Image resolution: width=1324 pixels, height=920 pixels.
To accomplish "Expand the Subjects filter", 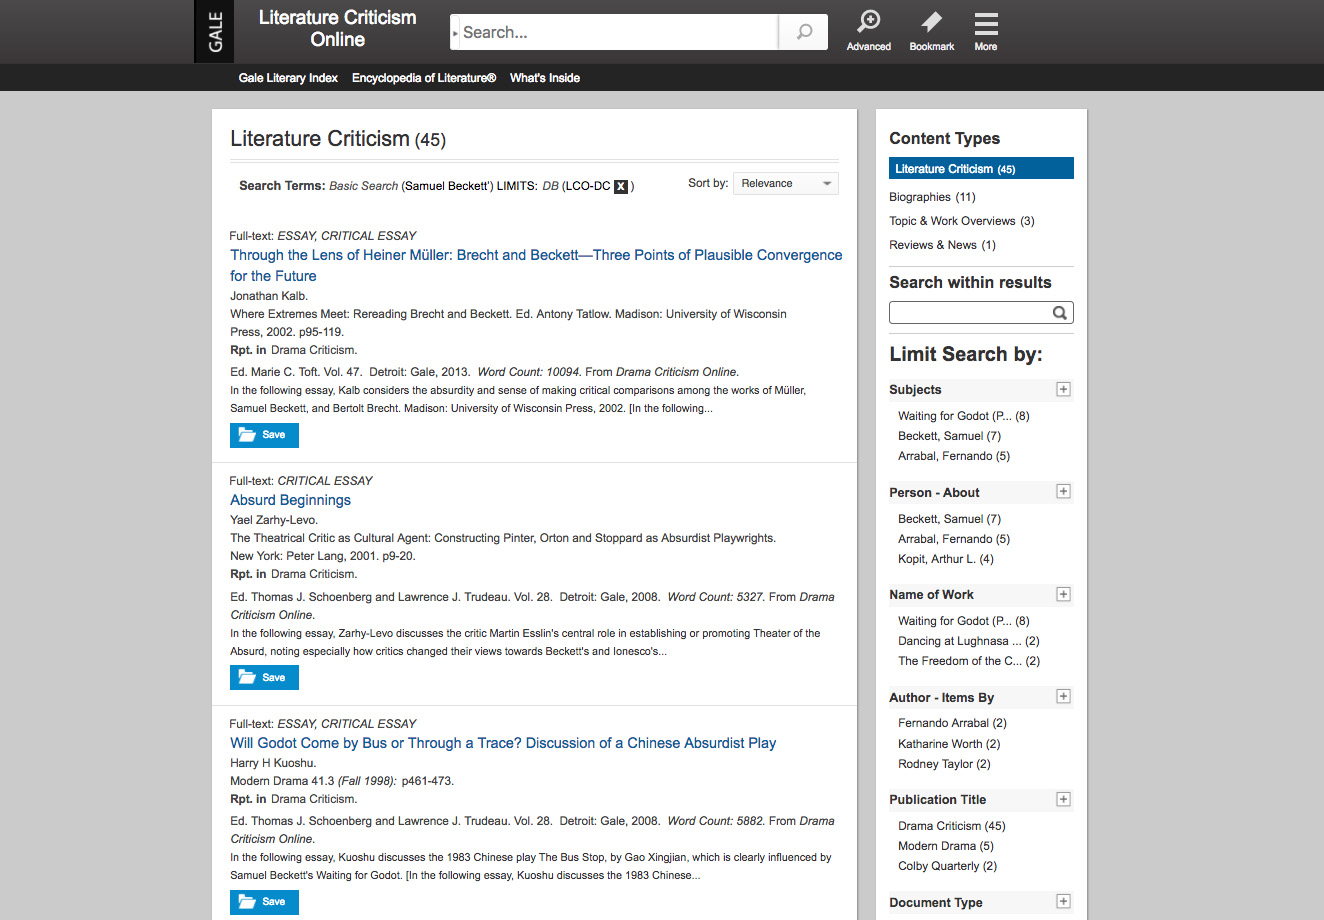I will tap(1063, 389).
